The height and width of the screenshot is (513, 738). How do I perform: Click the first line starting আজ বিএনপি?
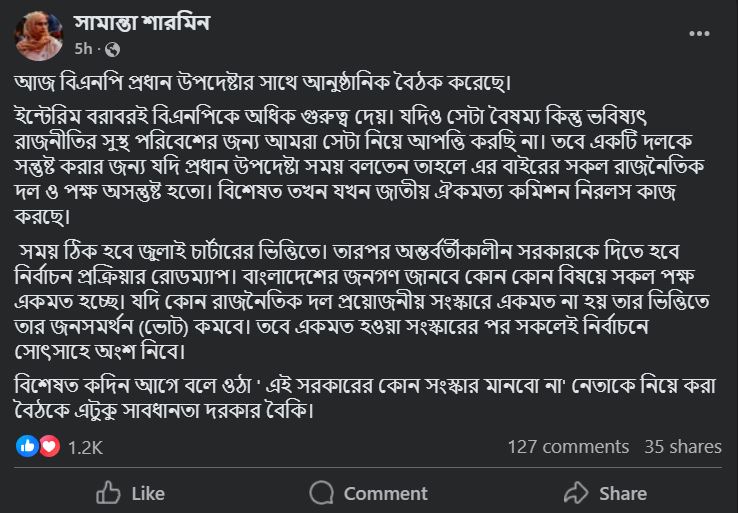263,83
